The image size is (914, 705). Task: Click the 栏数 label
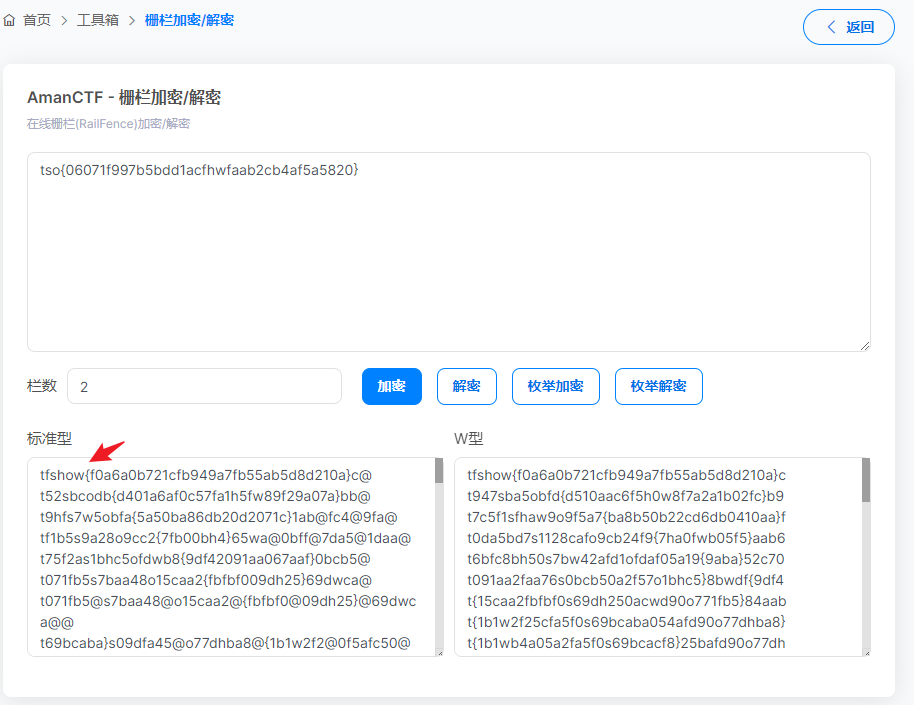(42, 386)
